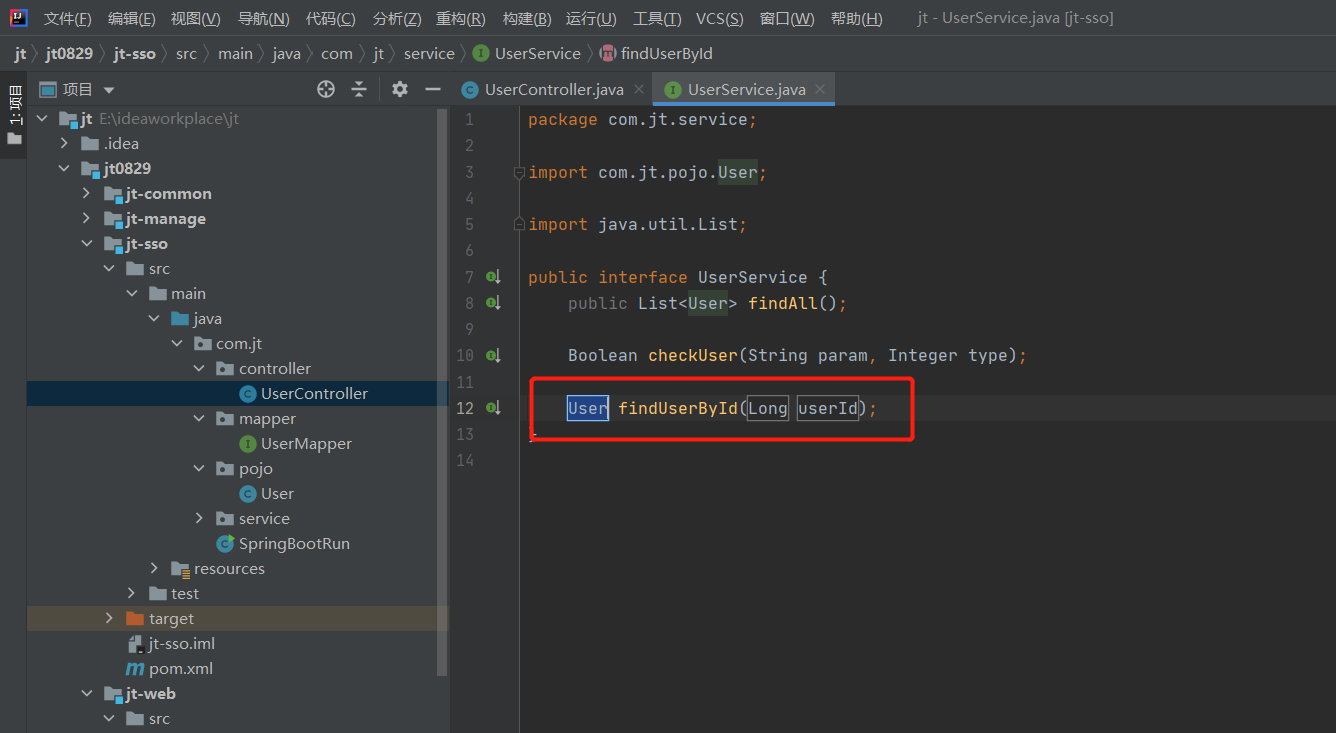Open the 窗口(W) menu
Image resolution: width=1336 pixels, height=733 pixels.
tap(787, 18)
